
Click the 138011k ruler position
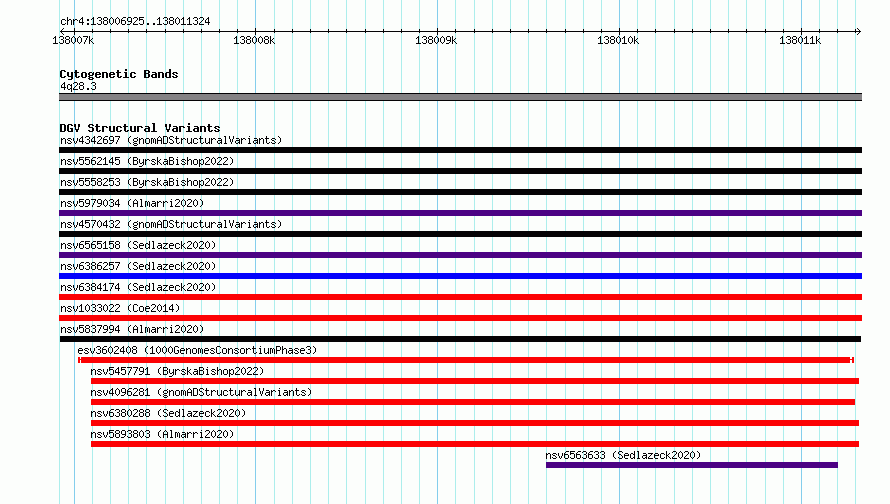click(x=800, y=40)
